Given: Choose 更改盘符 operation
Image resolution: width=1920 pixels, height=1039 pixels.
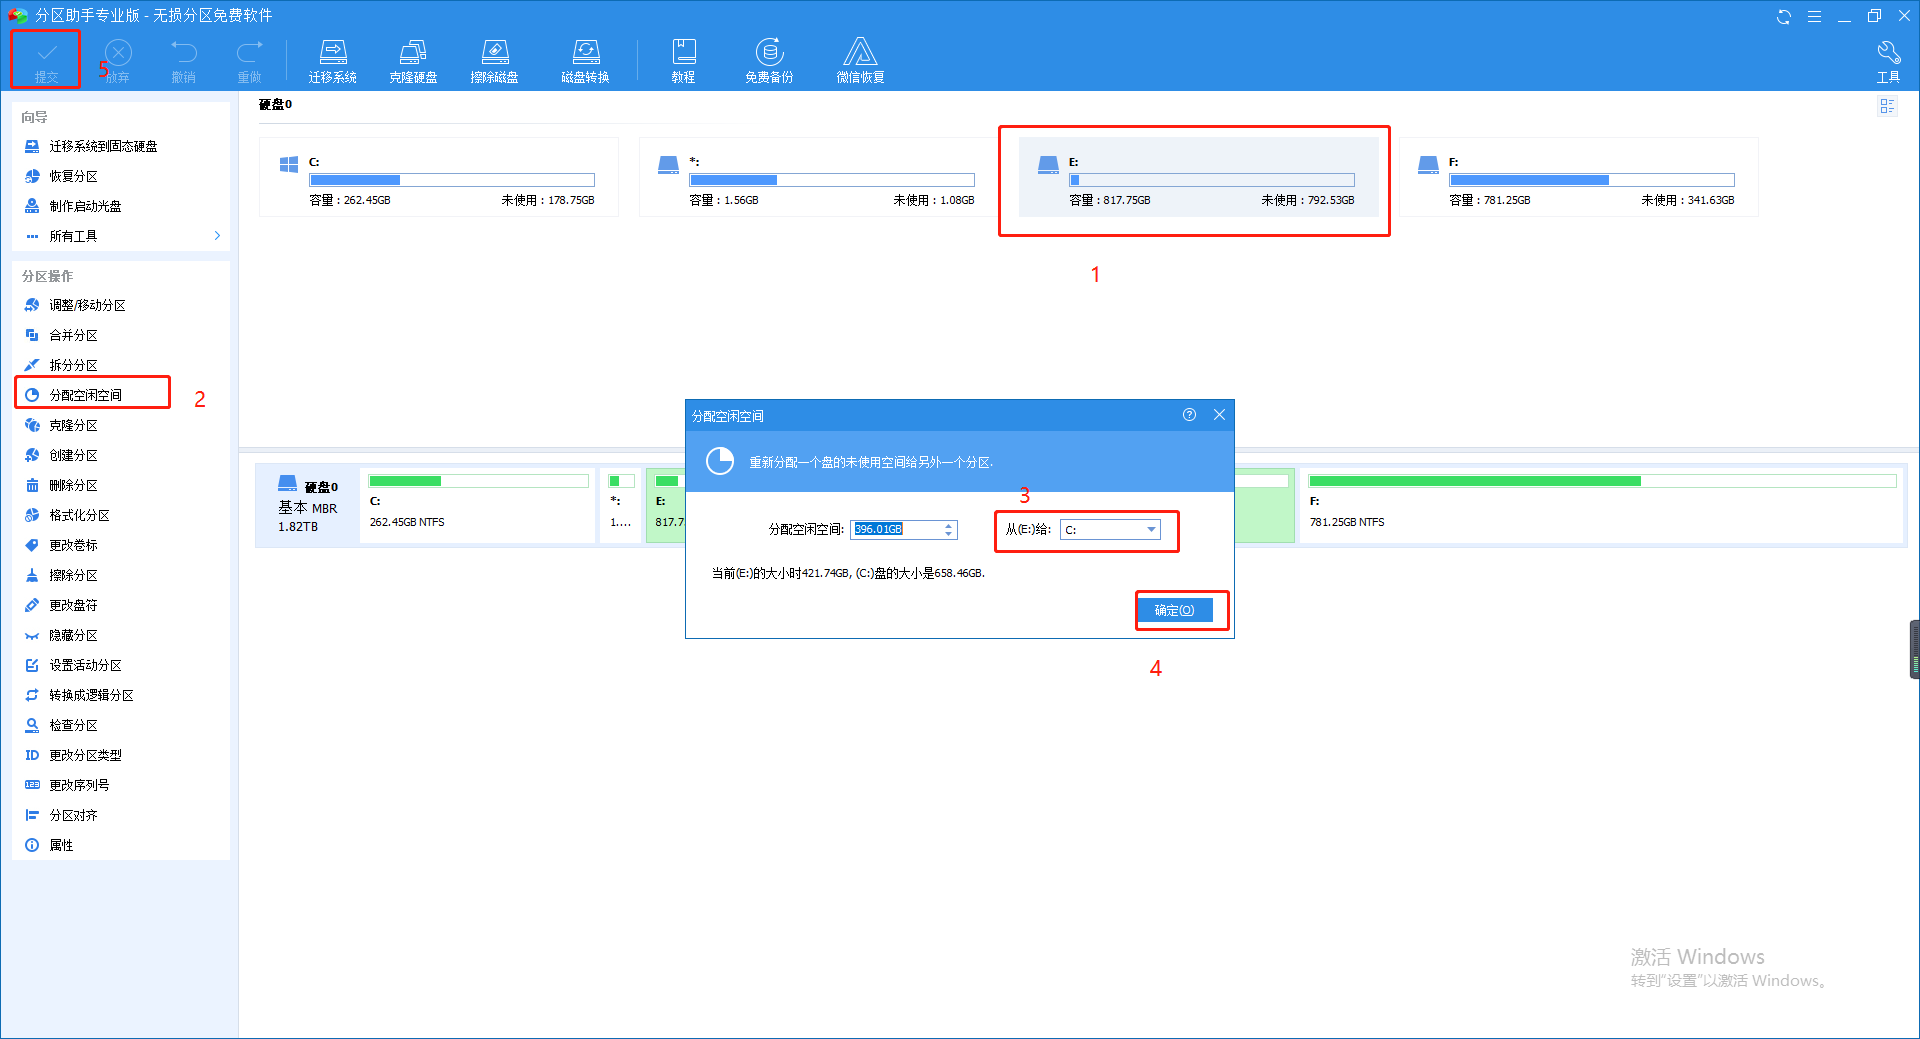Looking at the screenshot, I should 73,605.
